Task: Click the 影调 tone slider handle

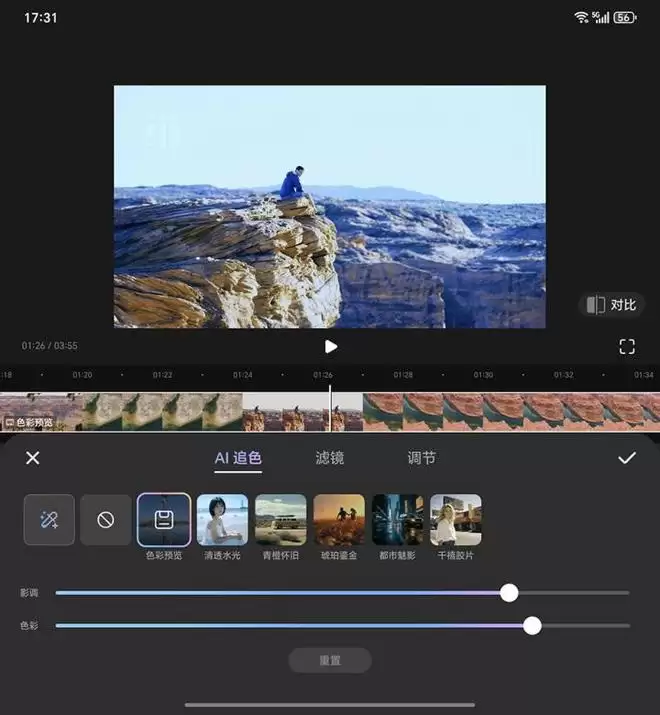Action: point(509,593)
